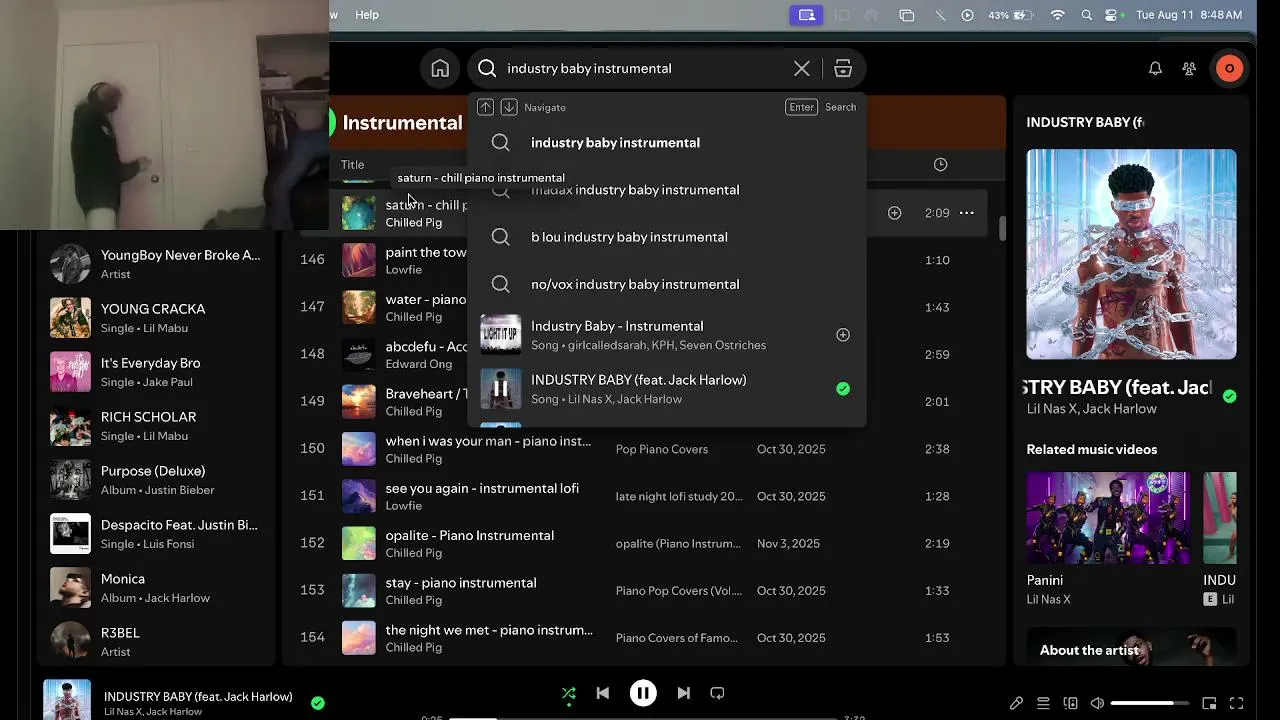Open Wi-Fi status in macOS menu bar

(1057, 15)
